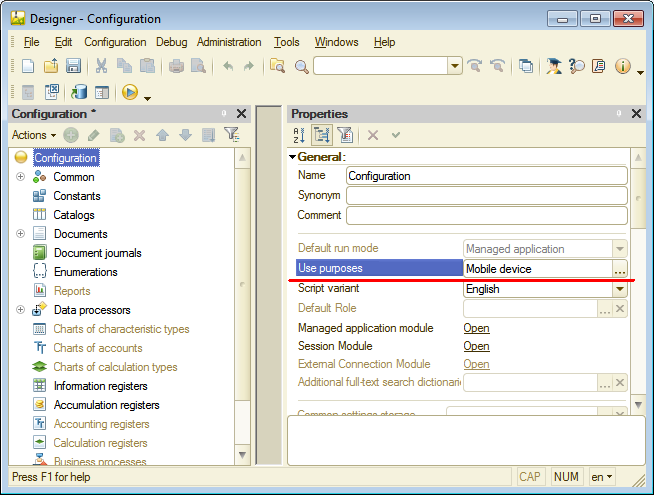Click the important-properties filter icon

click(x=345, y=135)
